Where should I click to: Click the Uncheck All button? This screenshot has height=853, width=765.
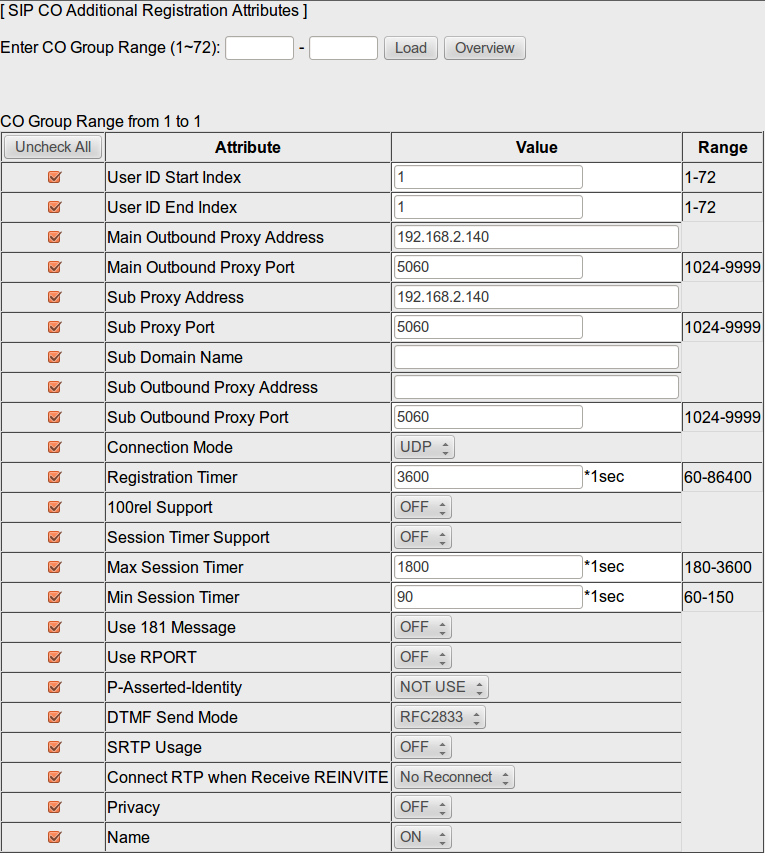(53, 147)
